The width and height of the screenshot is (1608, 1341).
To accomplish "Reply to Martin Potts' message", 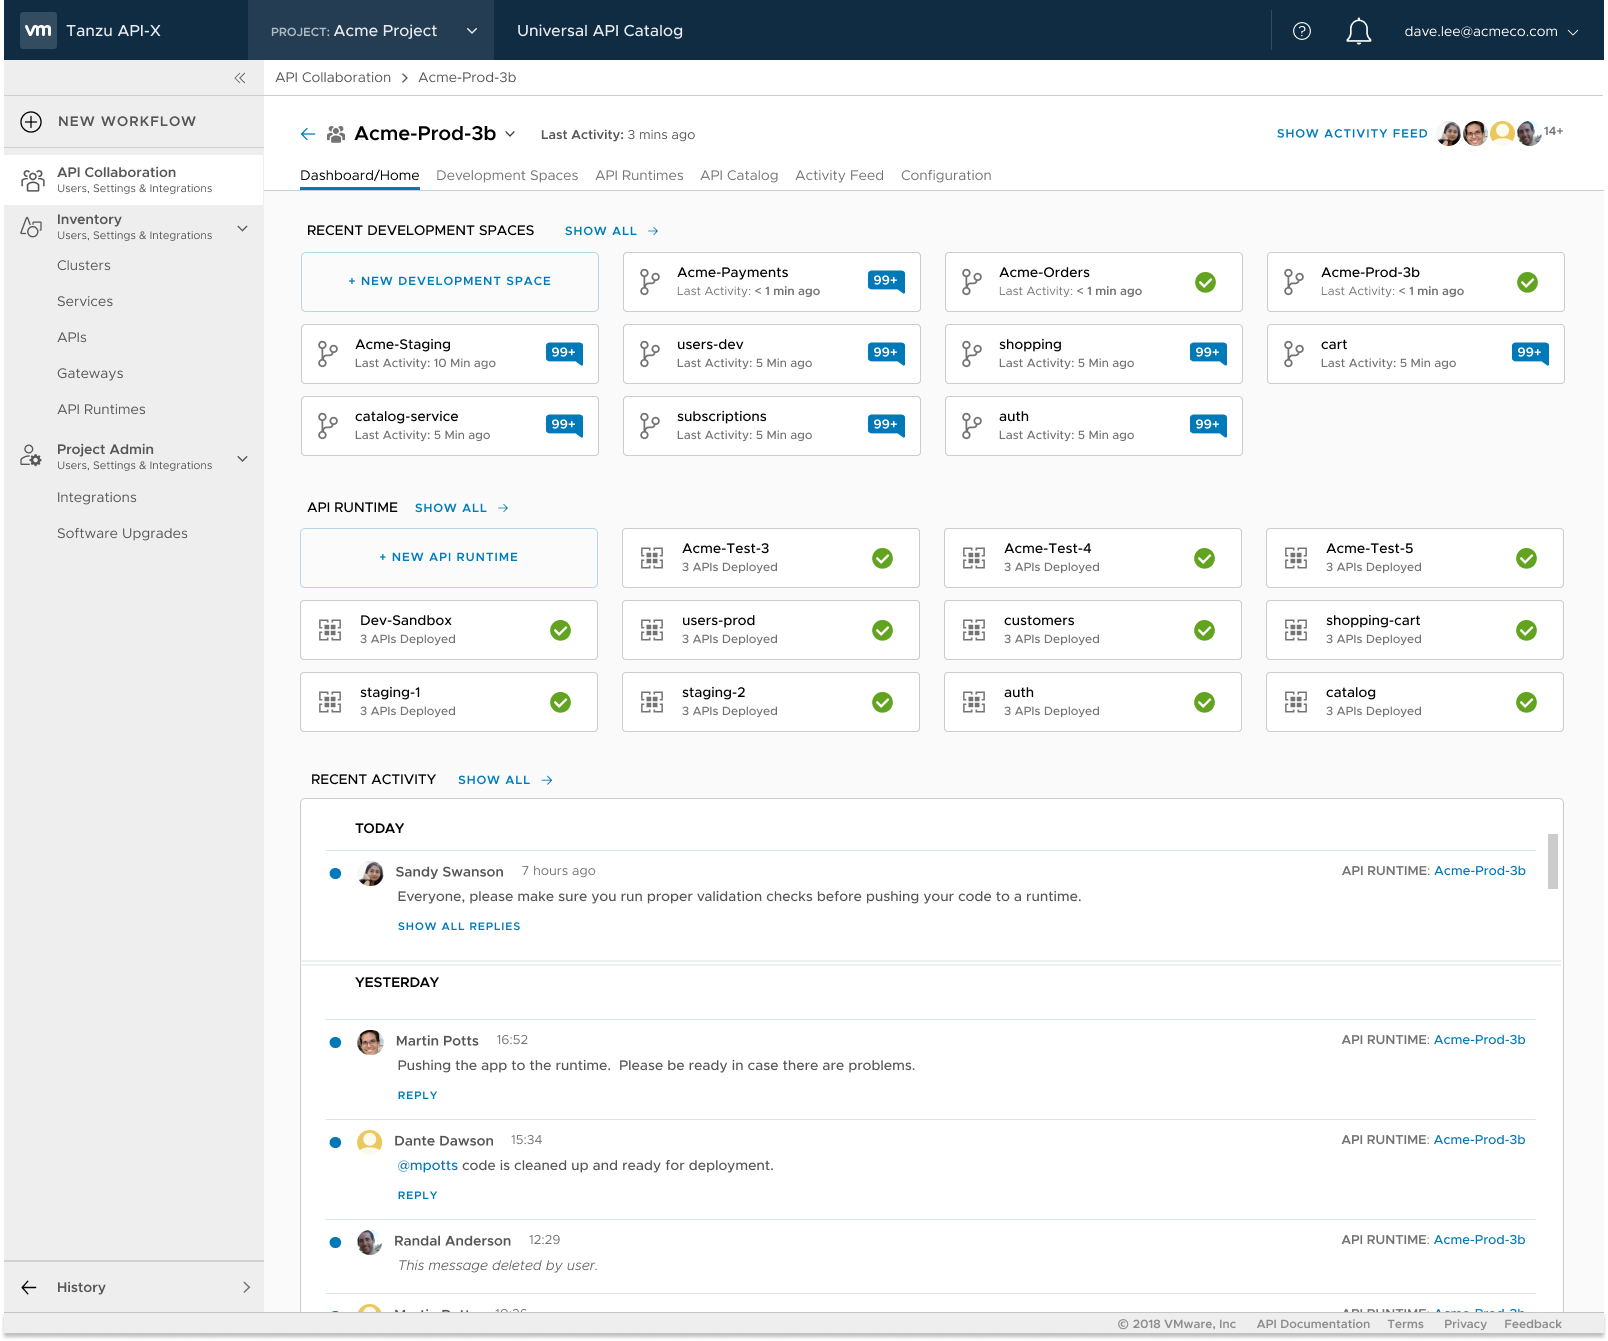I will click(418, 1095).
